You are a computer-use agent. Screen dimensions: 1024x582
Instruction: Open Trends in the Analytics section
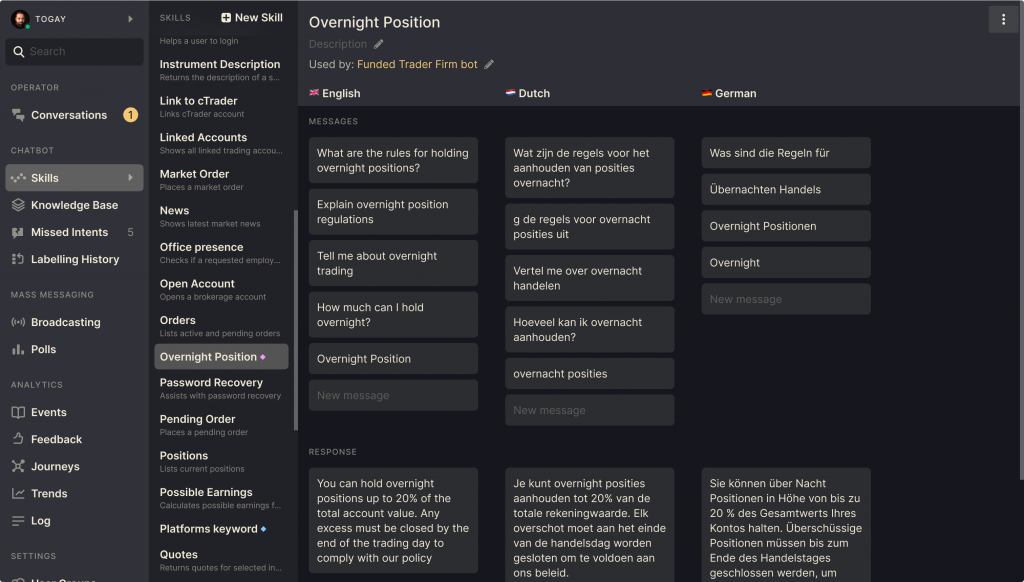pyautogui.click(x=49, y=493)
